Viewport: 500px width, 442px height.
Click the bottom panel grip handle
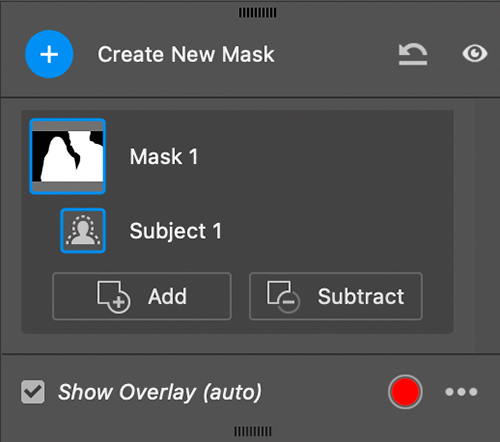(253, 431)
